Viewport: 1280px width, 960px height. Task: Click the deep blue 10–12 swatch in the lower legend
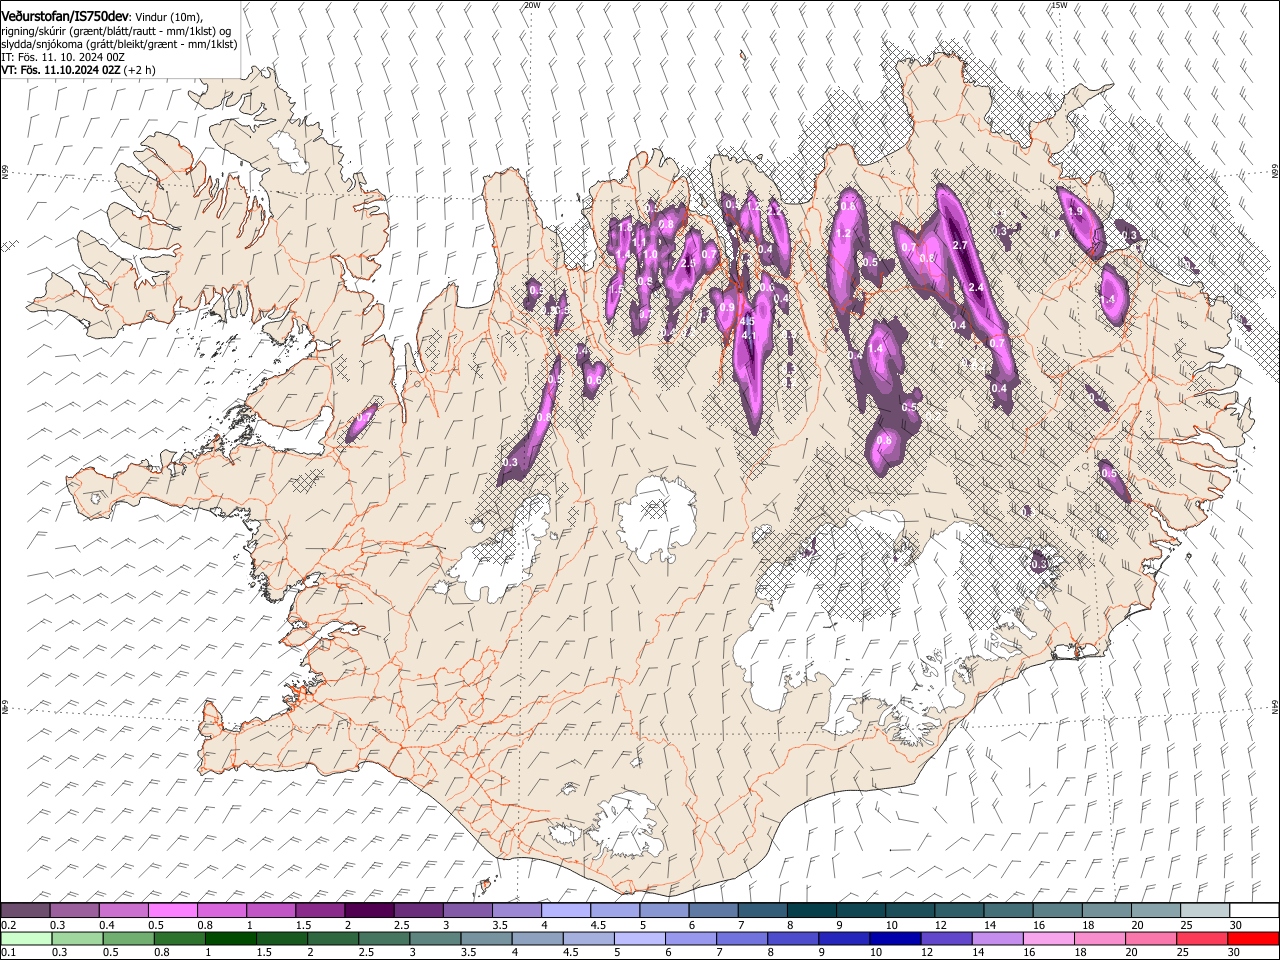(x=894, y=938)
